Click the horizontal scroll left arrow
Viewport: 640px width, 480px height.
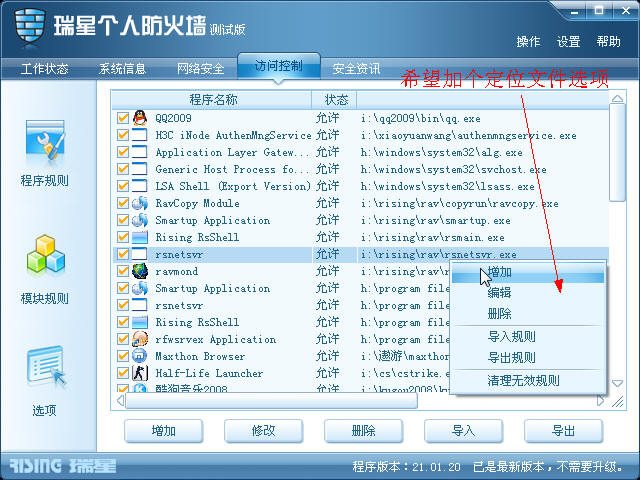tap(120, 401)
